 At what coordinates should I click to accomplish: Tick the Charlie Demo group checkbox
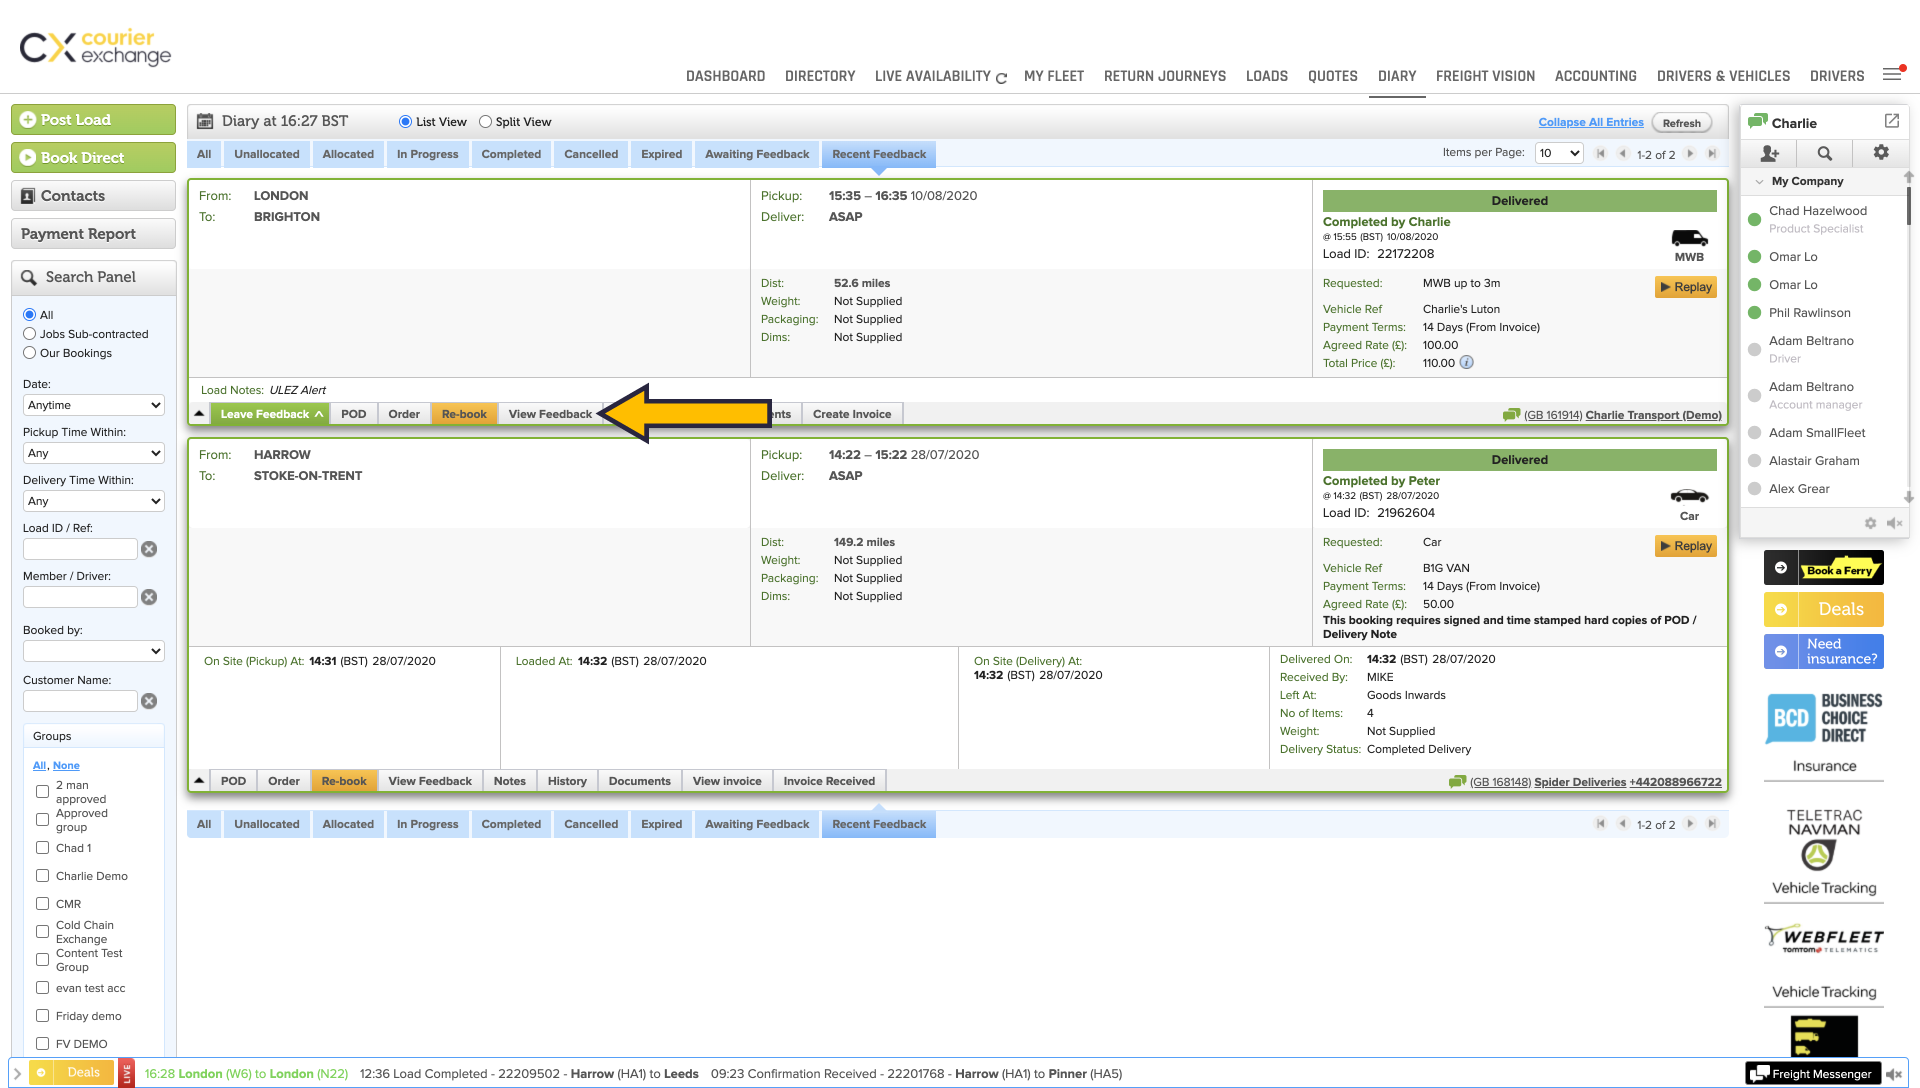(x=42, y=876)
